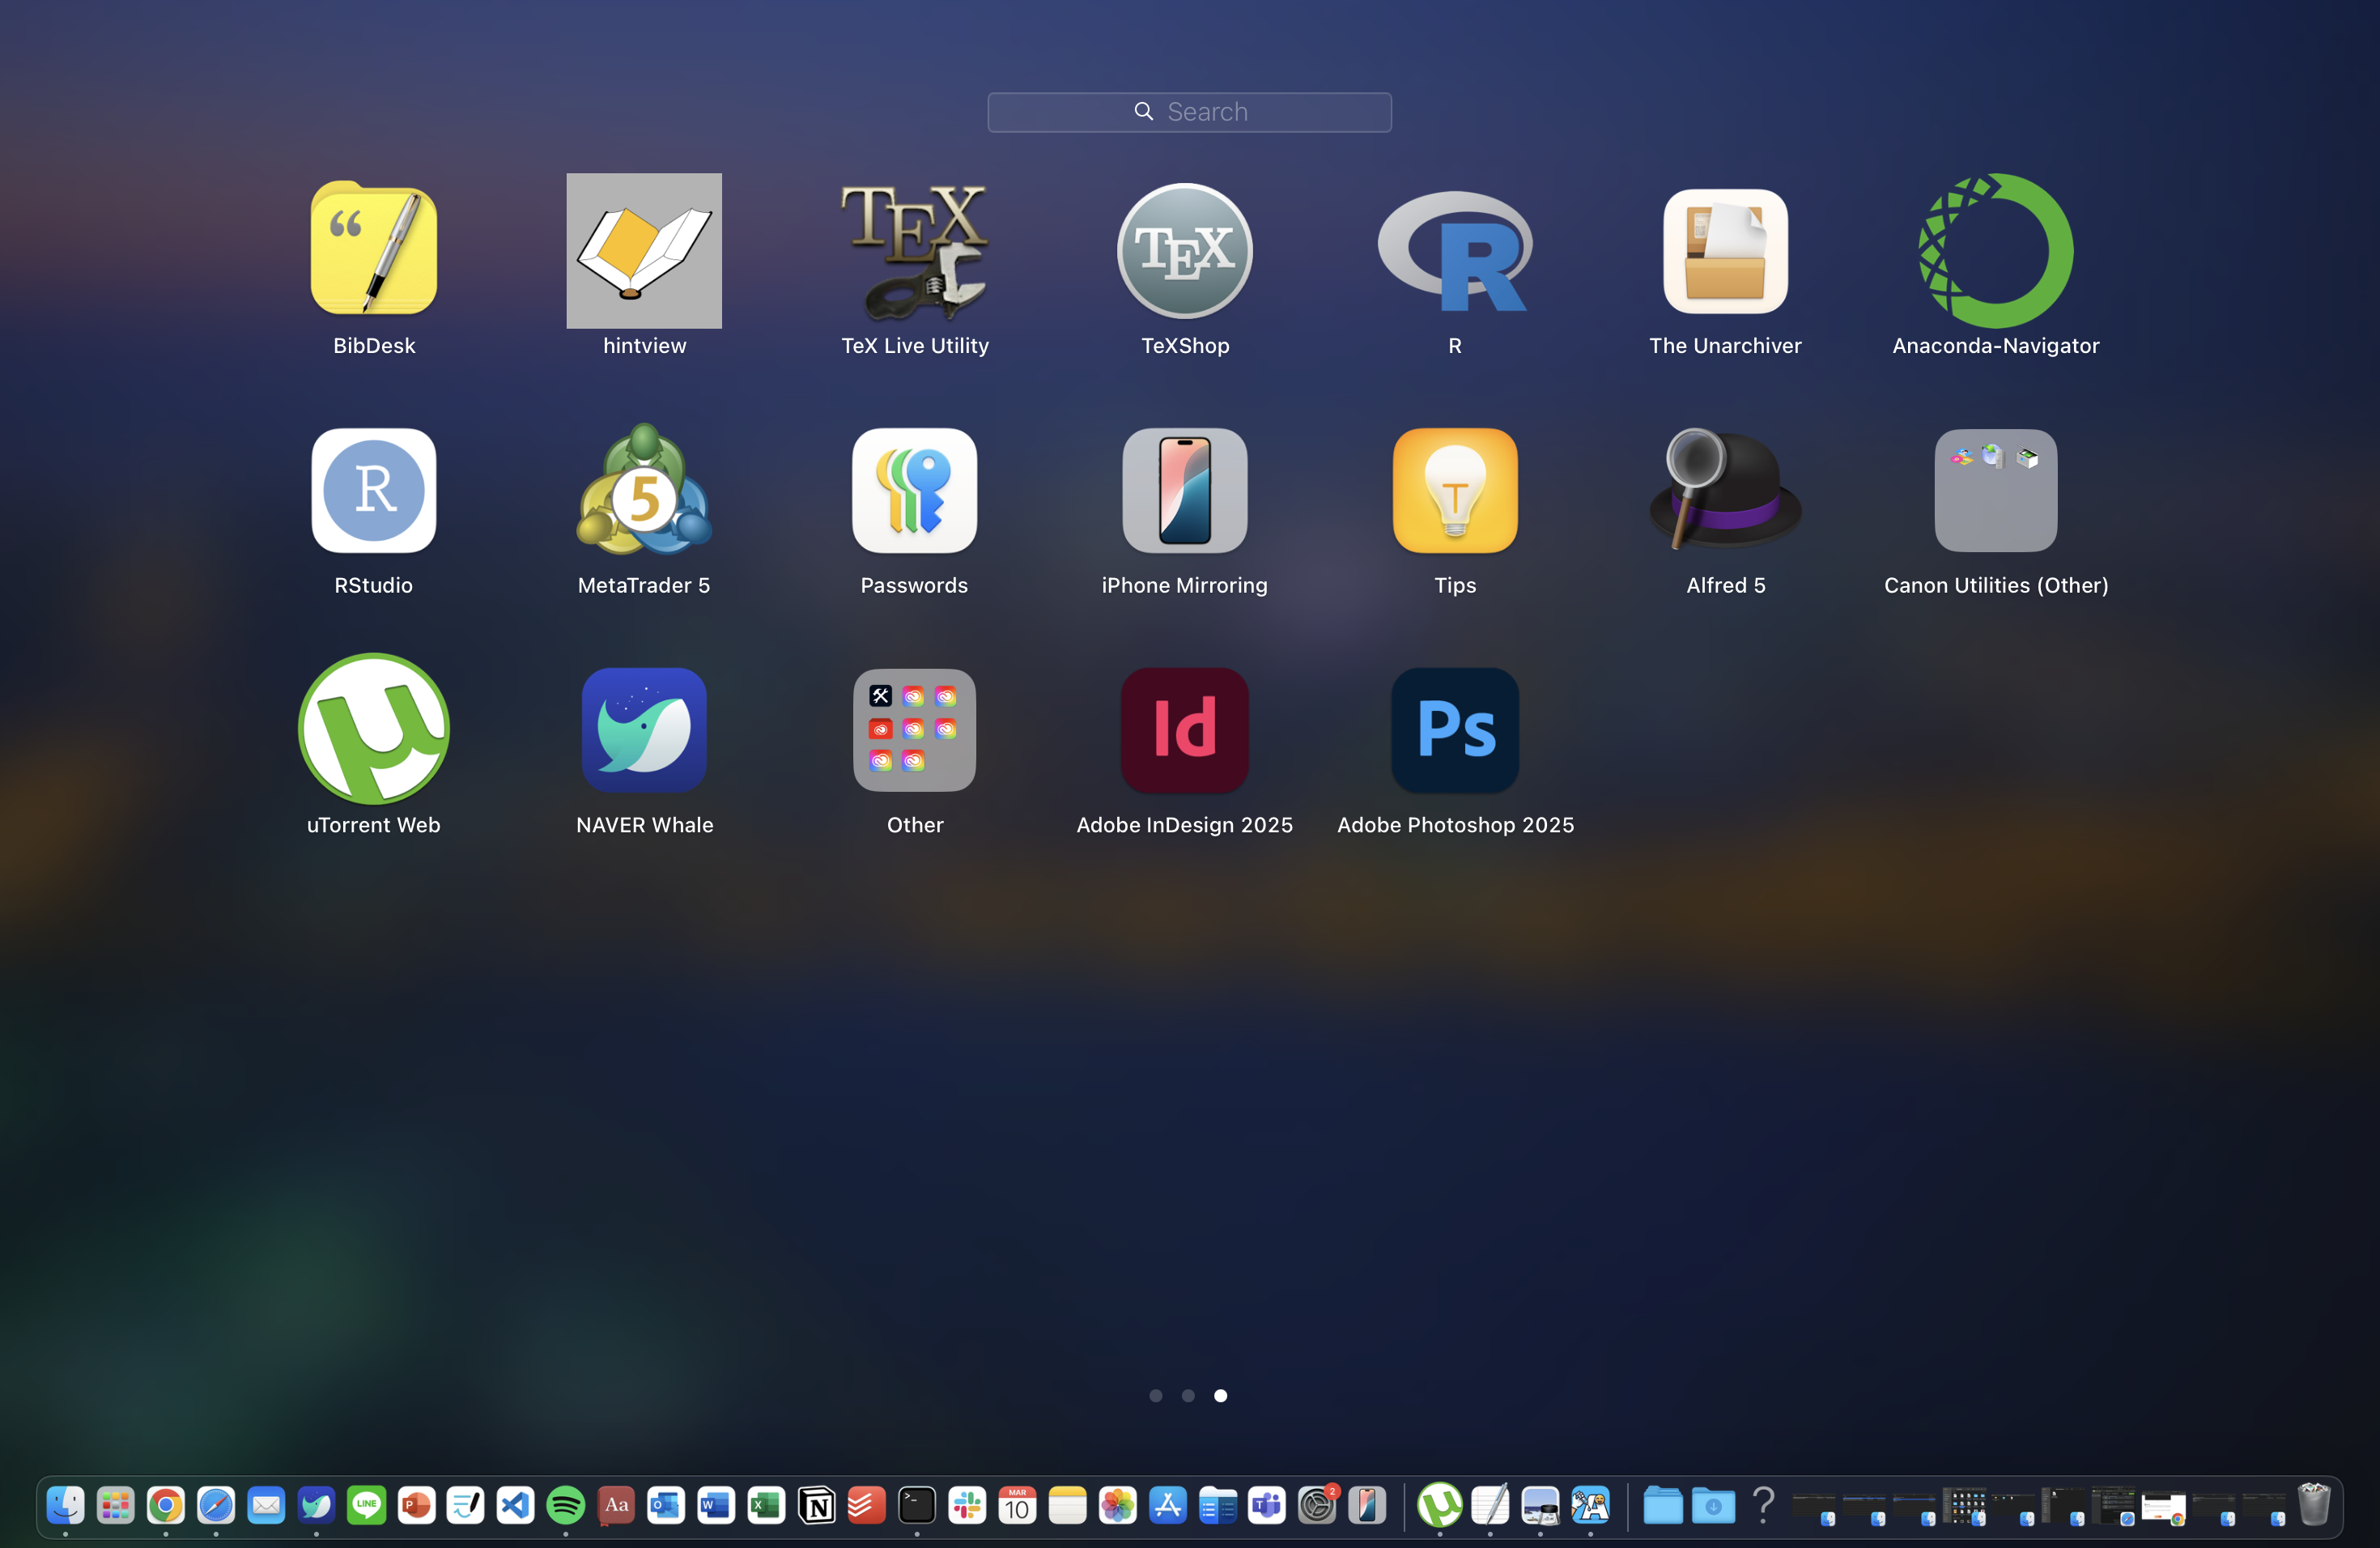Viewport: 2380px width, 1548px height.
Task: Click the Launchpad icon in the Dock
Action: (115, 1504)
